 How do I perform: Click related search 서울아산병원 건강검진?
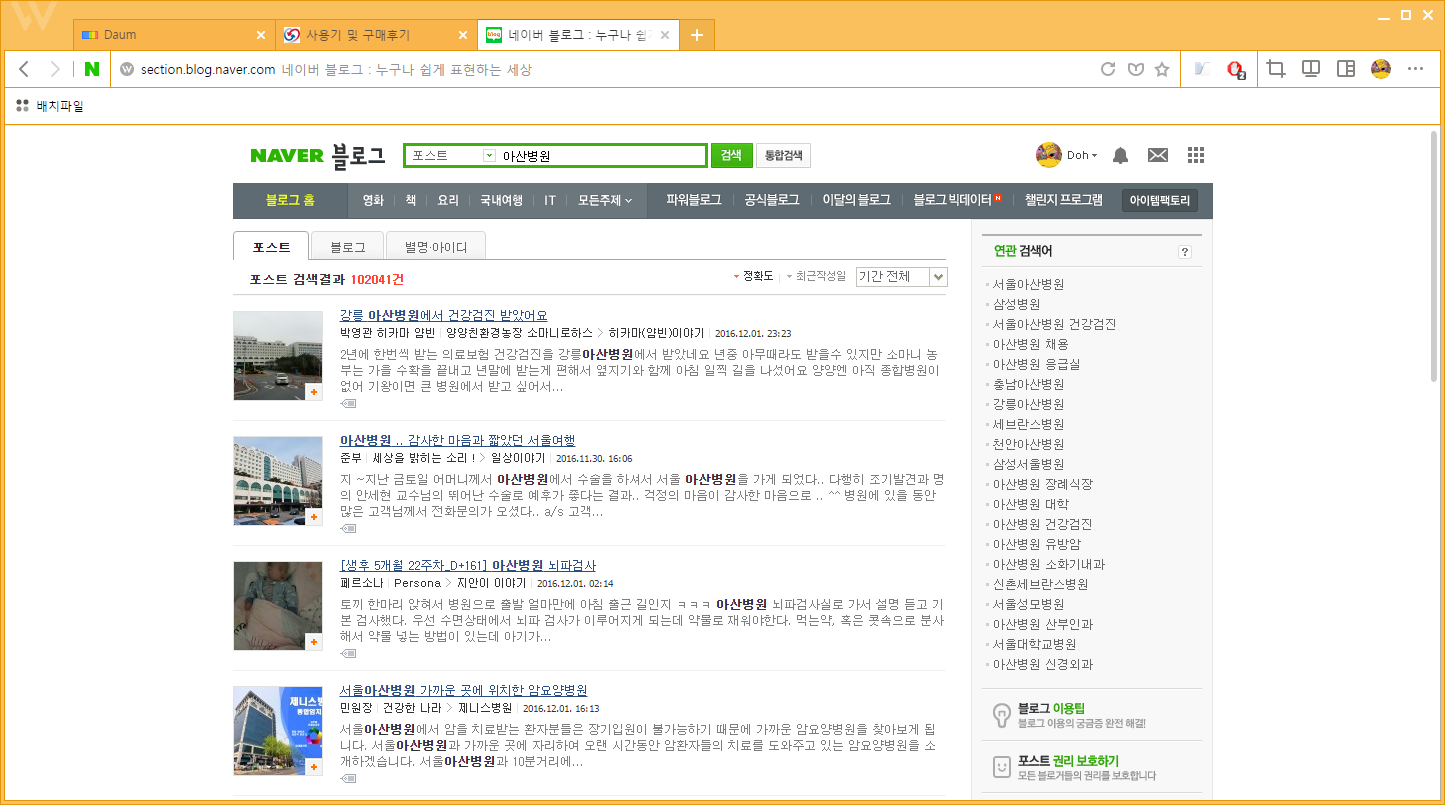pos(1054,324)
